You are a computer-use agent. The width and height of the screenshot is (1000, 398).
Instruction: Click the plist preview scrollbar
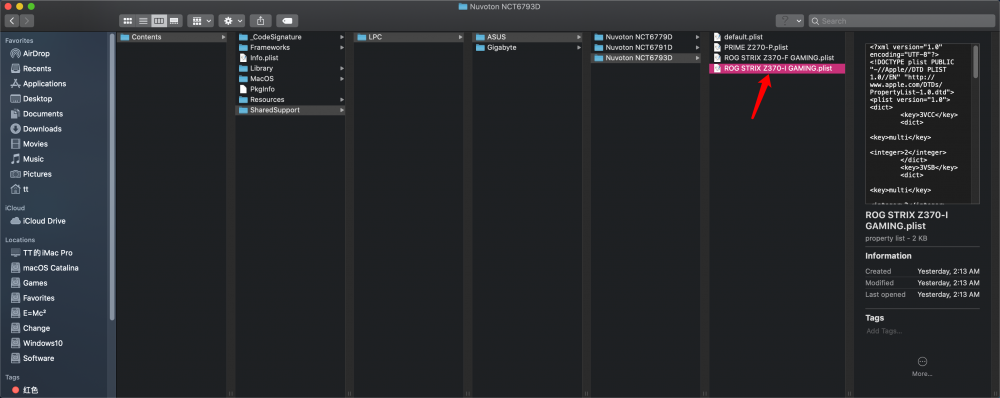[x=975, y=62]
